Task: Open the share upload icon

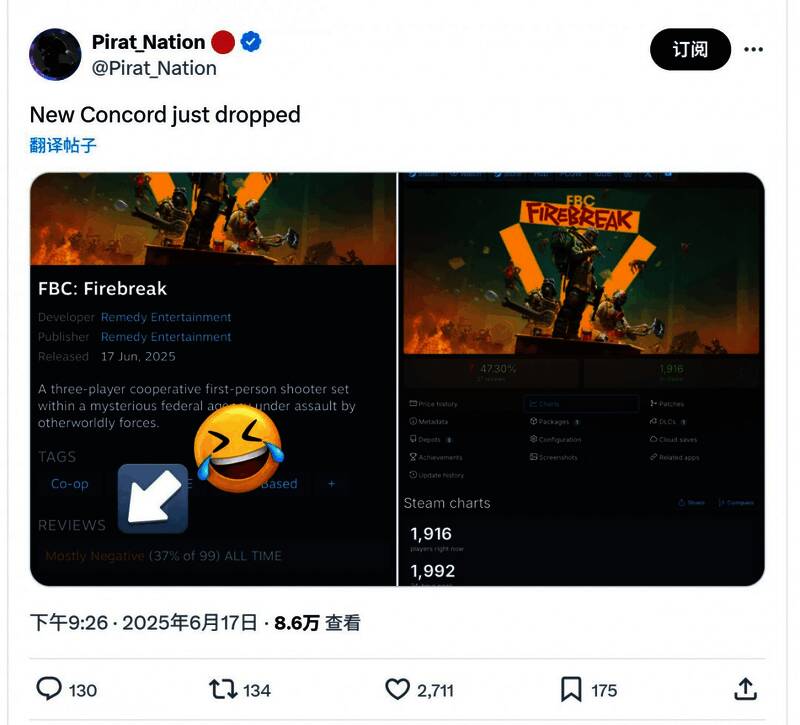Action: [x=745, y=689]
